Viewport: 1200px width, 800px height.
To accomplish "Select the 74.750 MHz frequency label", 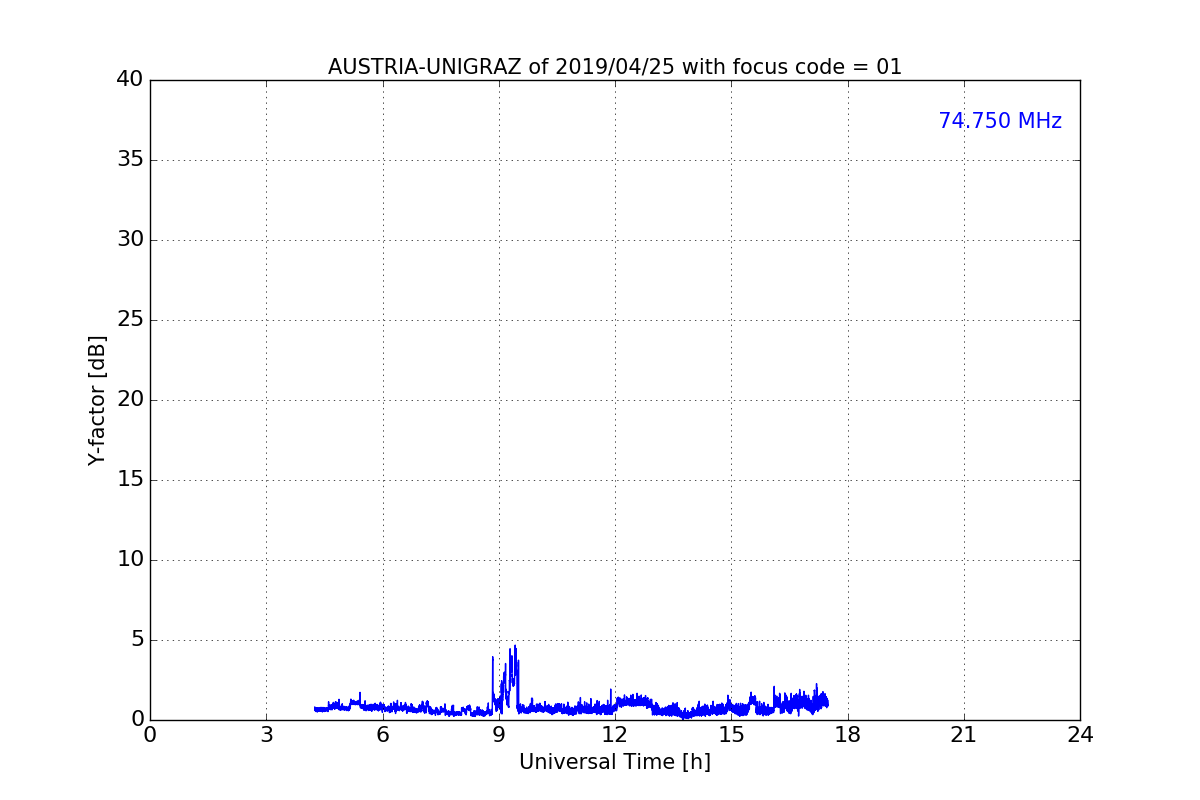I will (x=1000, y=121).
